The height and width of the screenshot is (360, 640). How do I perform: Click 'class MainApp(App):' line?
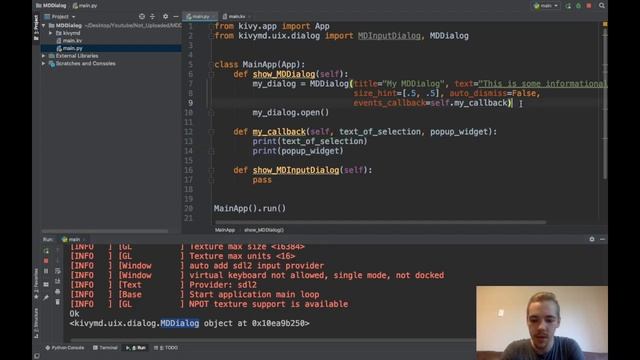[x=260, y=64]
